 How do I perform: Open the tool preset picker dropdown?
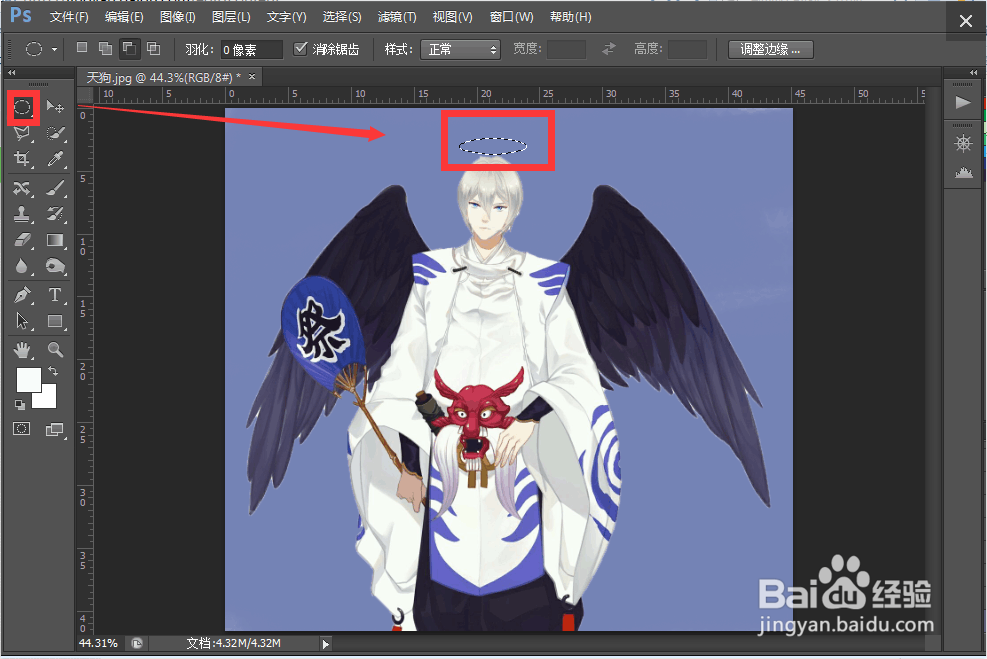[x=55, y=49]
